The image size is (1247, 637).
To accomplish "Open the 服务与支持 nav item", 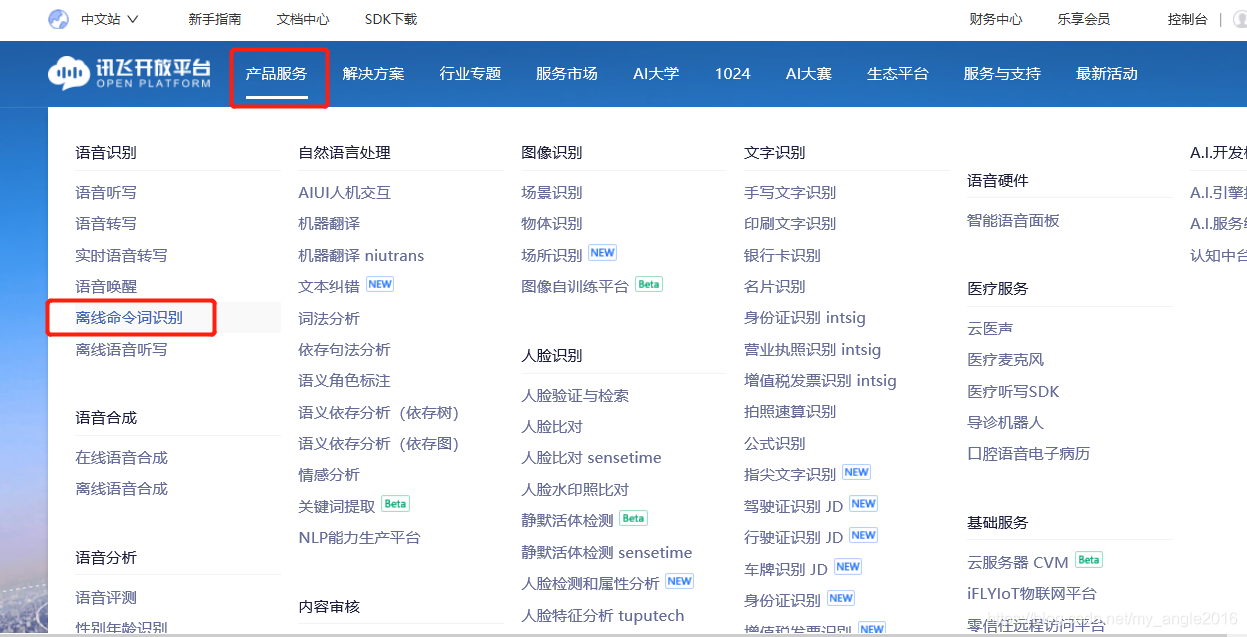I will pos(1002,73).
